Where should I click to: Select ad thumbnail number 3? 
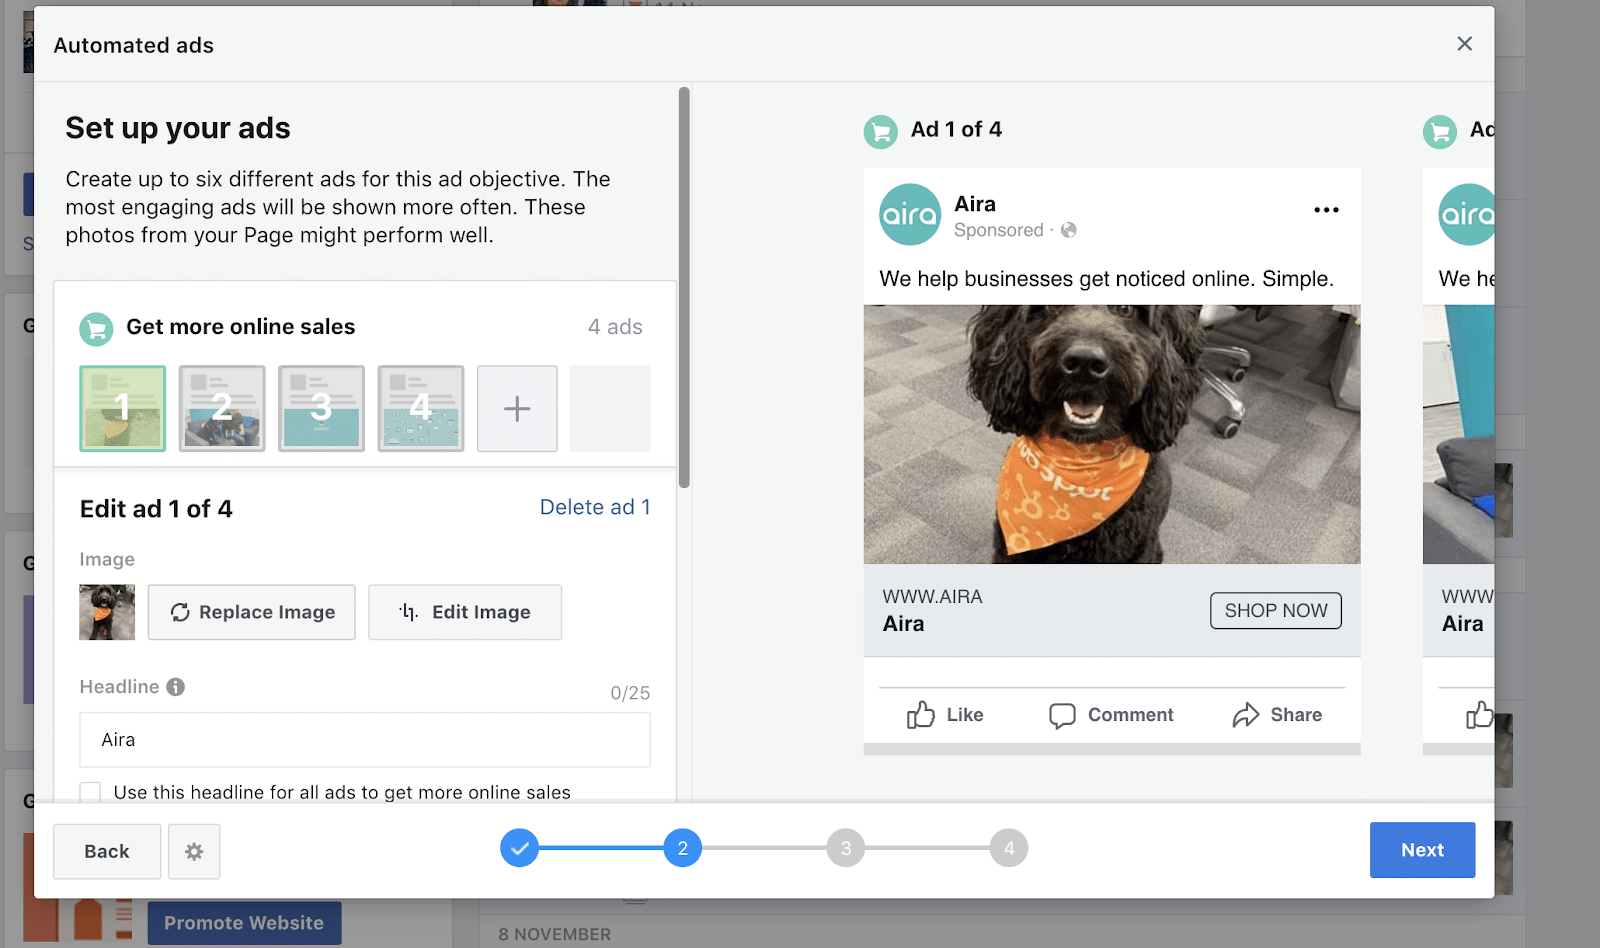tap(321, 409)
